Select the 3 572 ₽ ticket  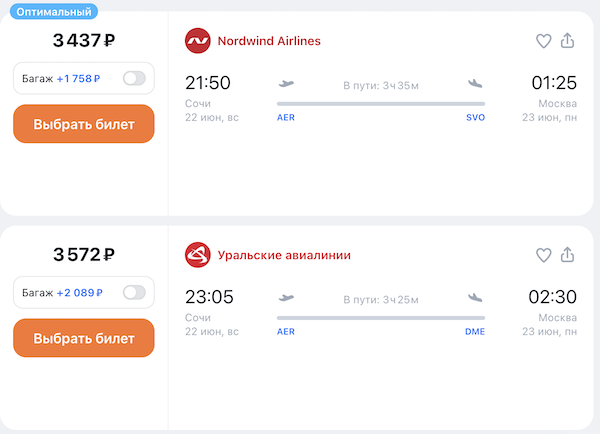(x=83, y=338)
